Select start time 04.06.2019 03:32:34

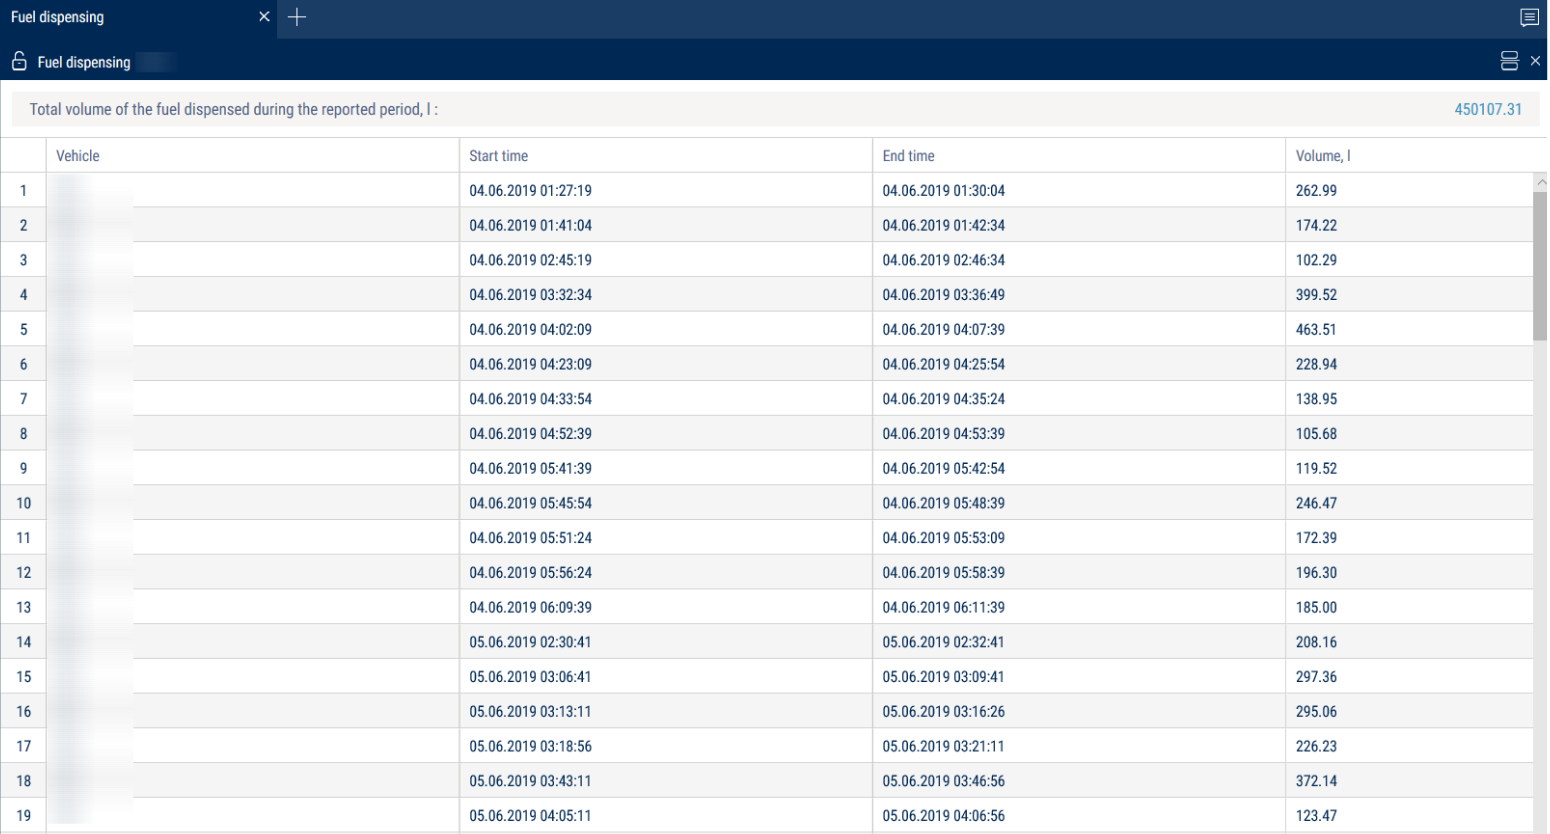click(530, 294)
